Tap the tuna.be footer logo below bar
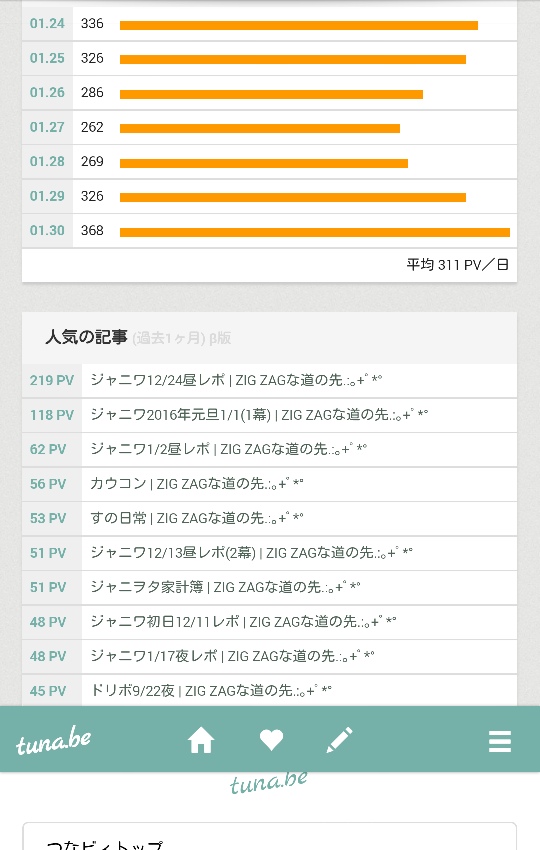This screenshot has width=540, height=850. [x=268, y=783]
